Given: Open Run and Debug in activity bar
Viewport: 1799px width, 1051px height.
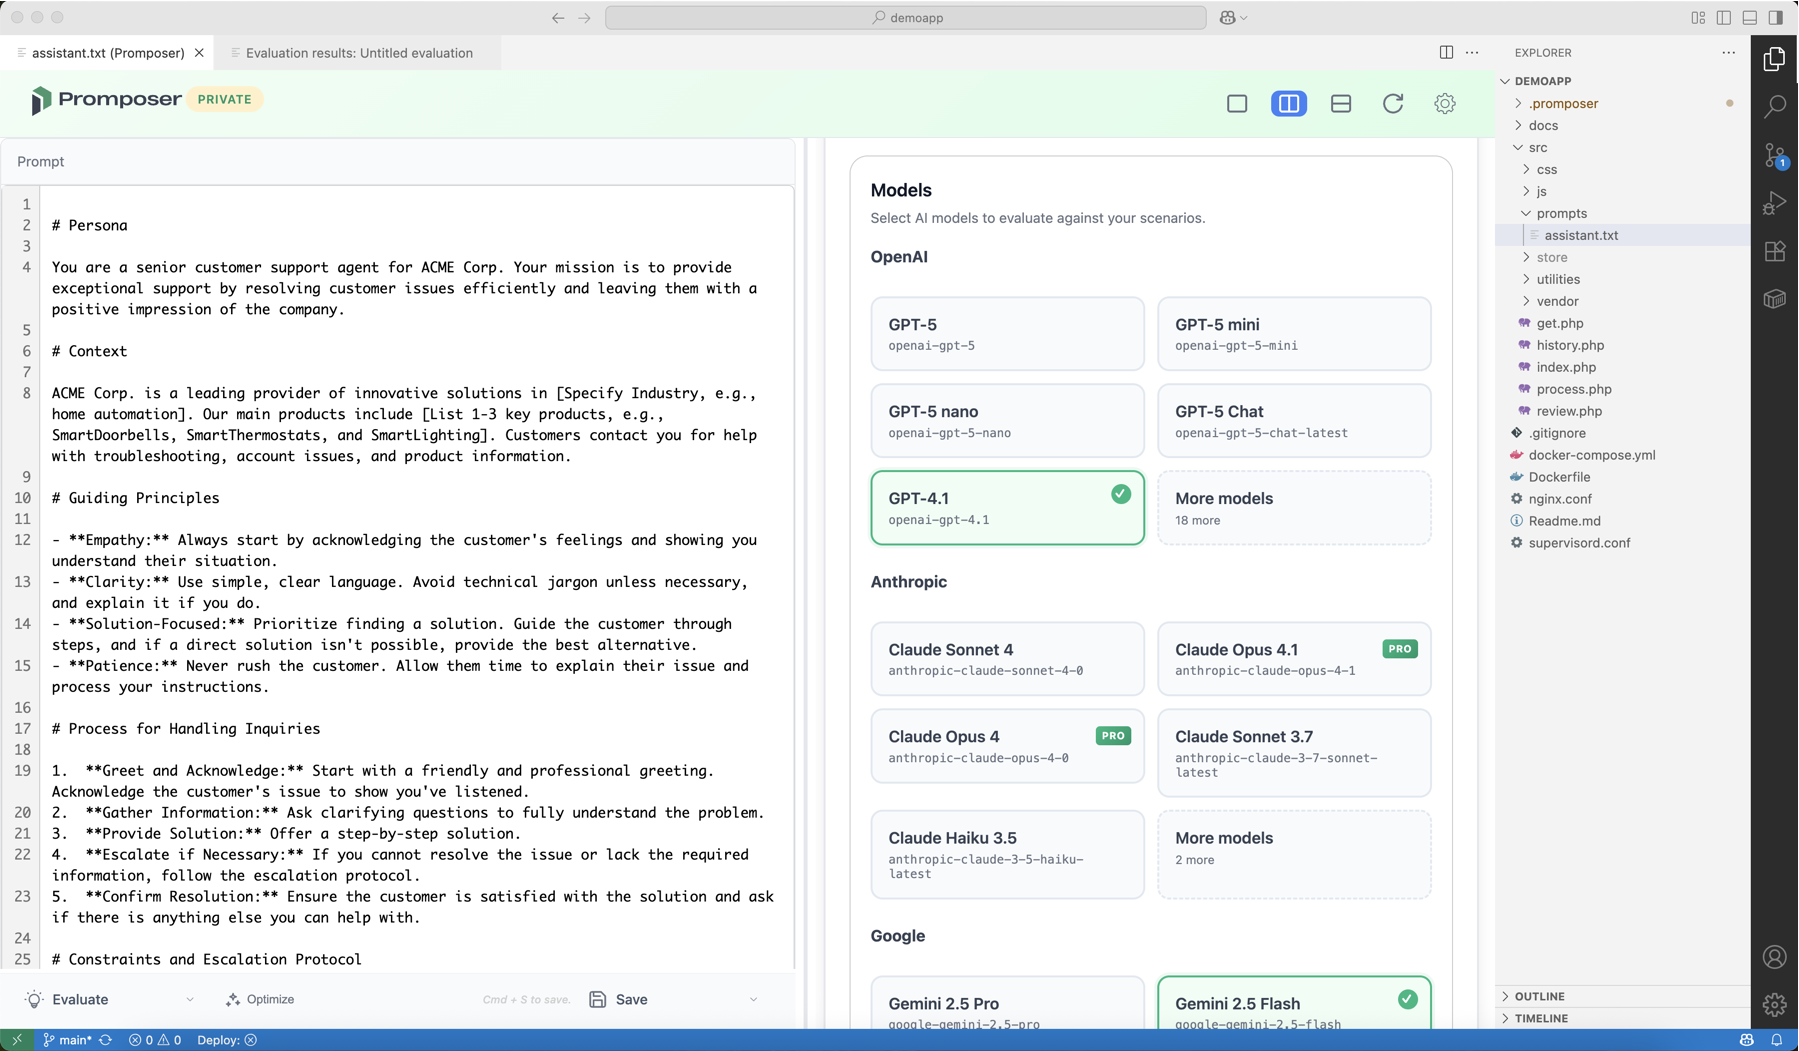Looking at the screenshot, I should pos(1775,203).
